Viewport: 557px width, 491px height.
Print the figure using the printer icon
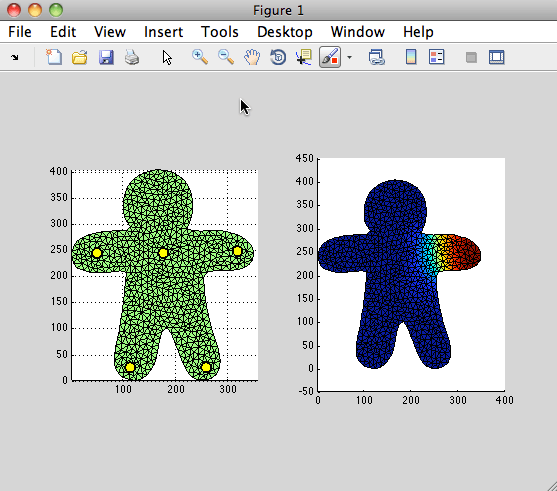[132, 57]
